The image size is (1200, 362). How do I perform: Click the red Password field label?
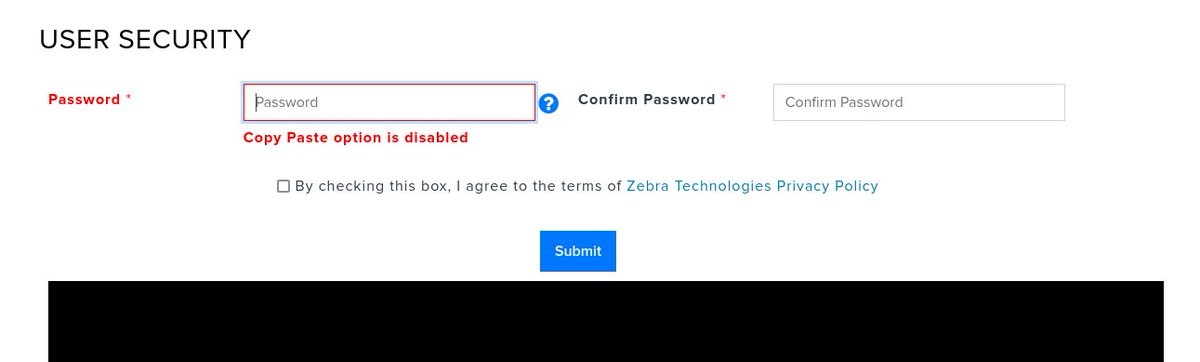(x=84, y=100)
